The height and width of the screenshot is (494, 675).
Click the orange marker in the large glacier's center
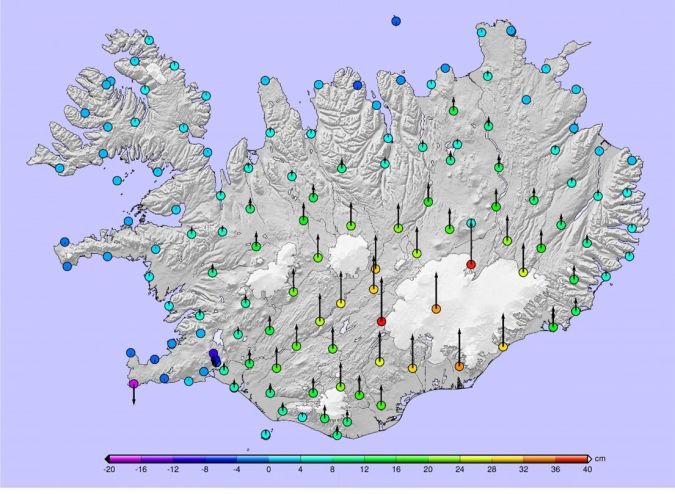(x=436, y=309)
